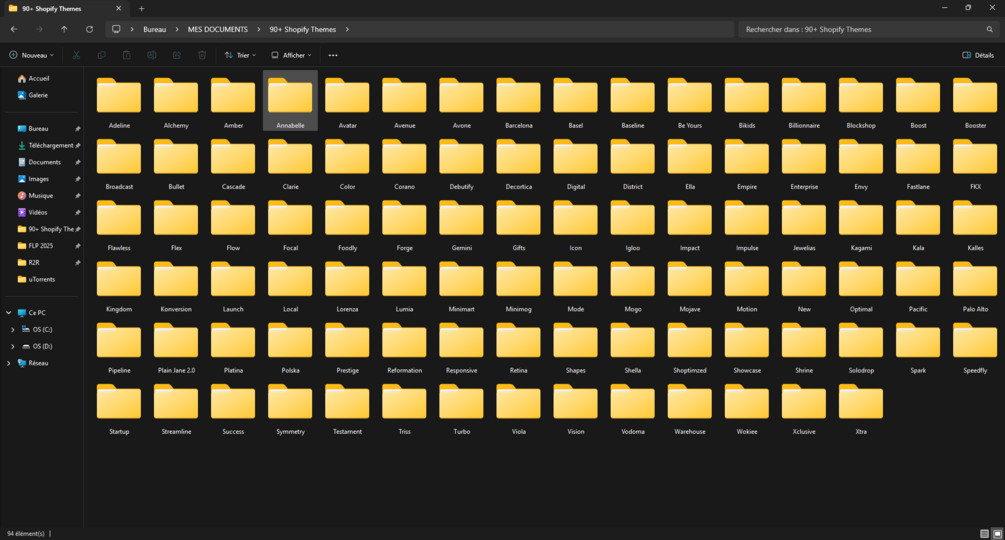Image resolution: width=1005 pixels, height=540 pixels.
Task: Select the Reformation folder
Action: [404, 348]
